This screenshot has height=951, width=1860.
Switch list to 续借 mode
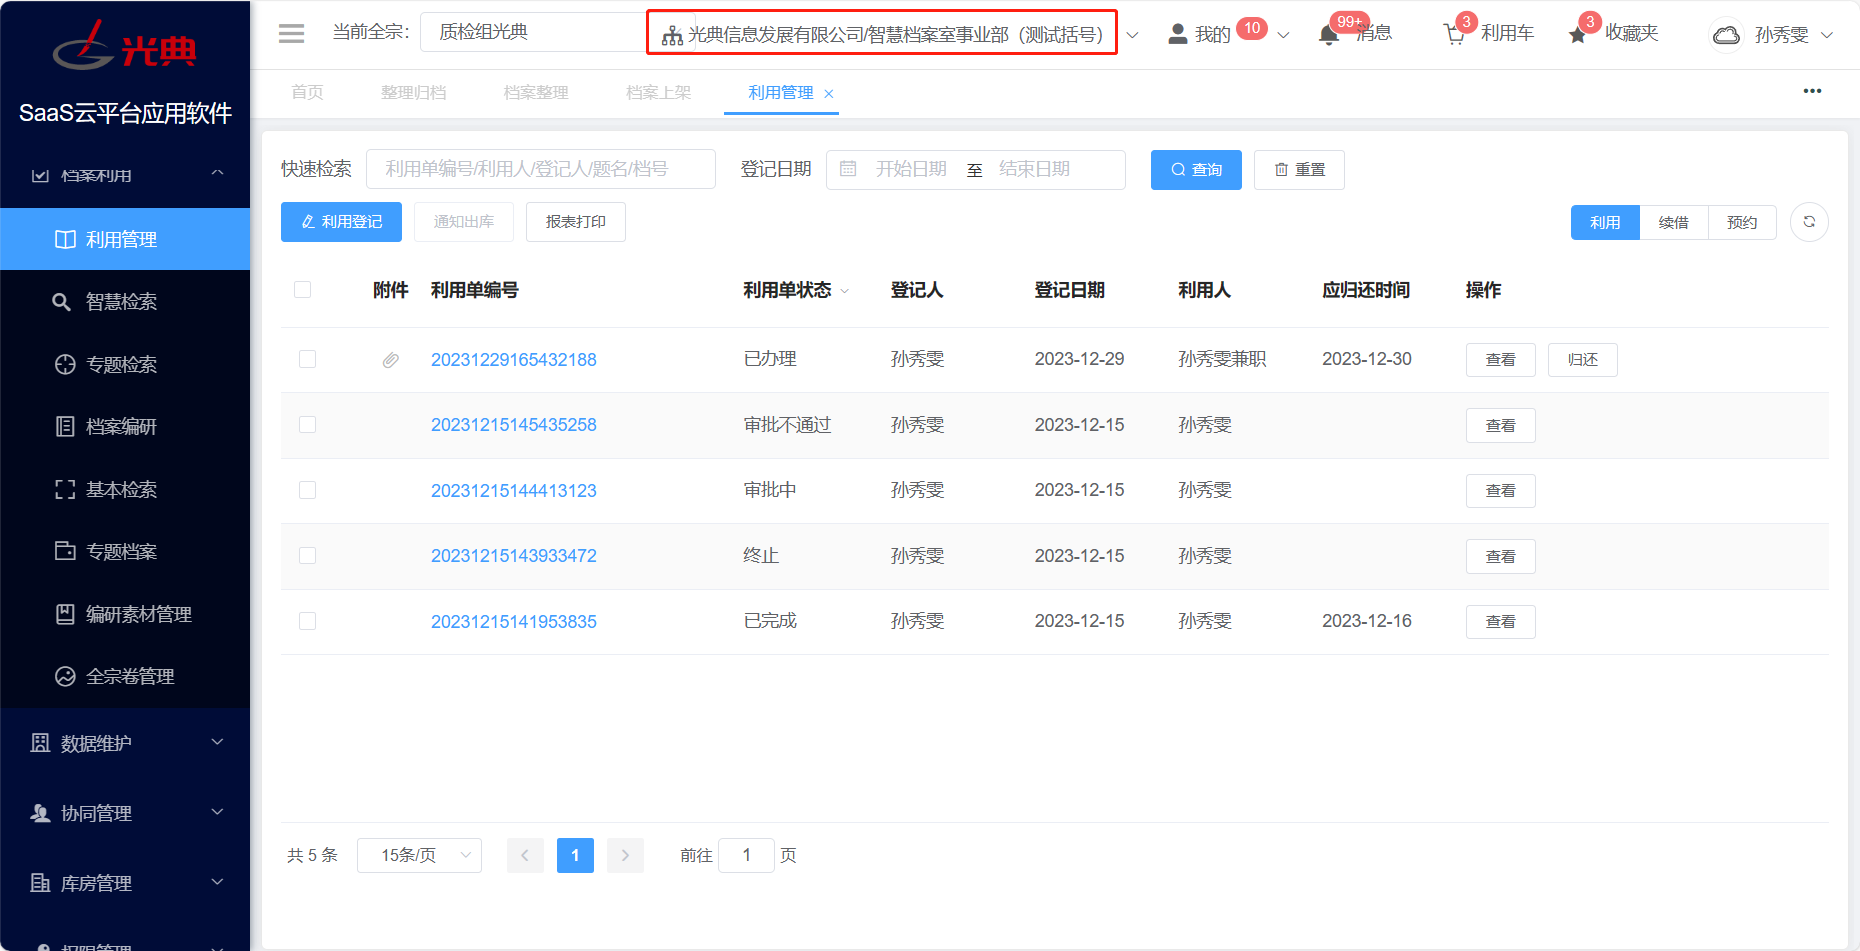tap(1673, 222)
